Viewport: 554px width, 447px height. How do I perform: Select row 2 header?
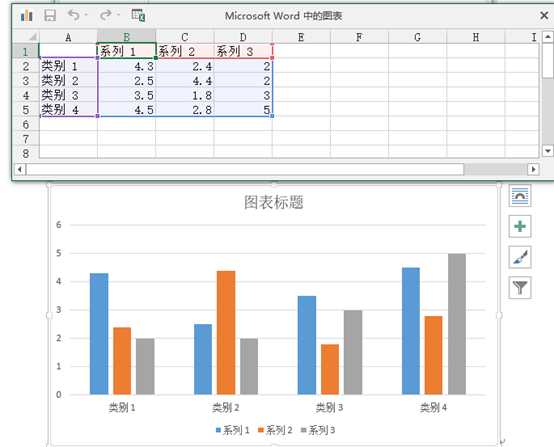25,66
